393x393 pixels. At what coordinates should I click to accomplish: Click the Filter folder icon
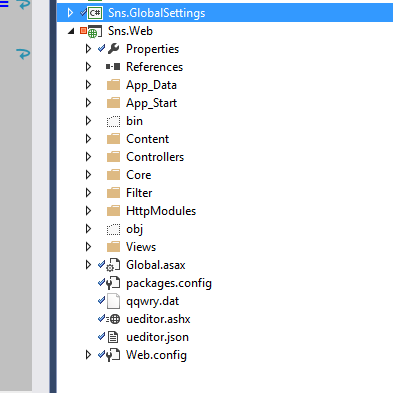coord(113,193)
